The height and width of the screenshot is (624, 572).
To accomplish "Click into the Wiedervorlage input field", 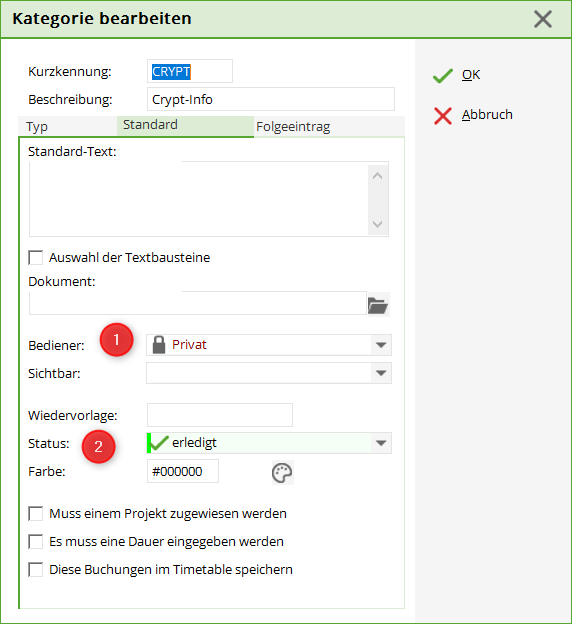I will pyautogui.click(x=220, y=415).
